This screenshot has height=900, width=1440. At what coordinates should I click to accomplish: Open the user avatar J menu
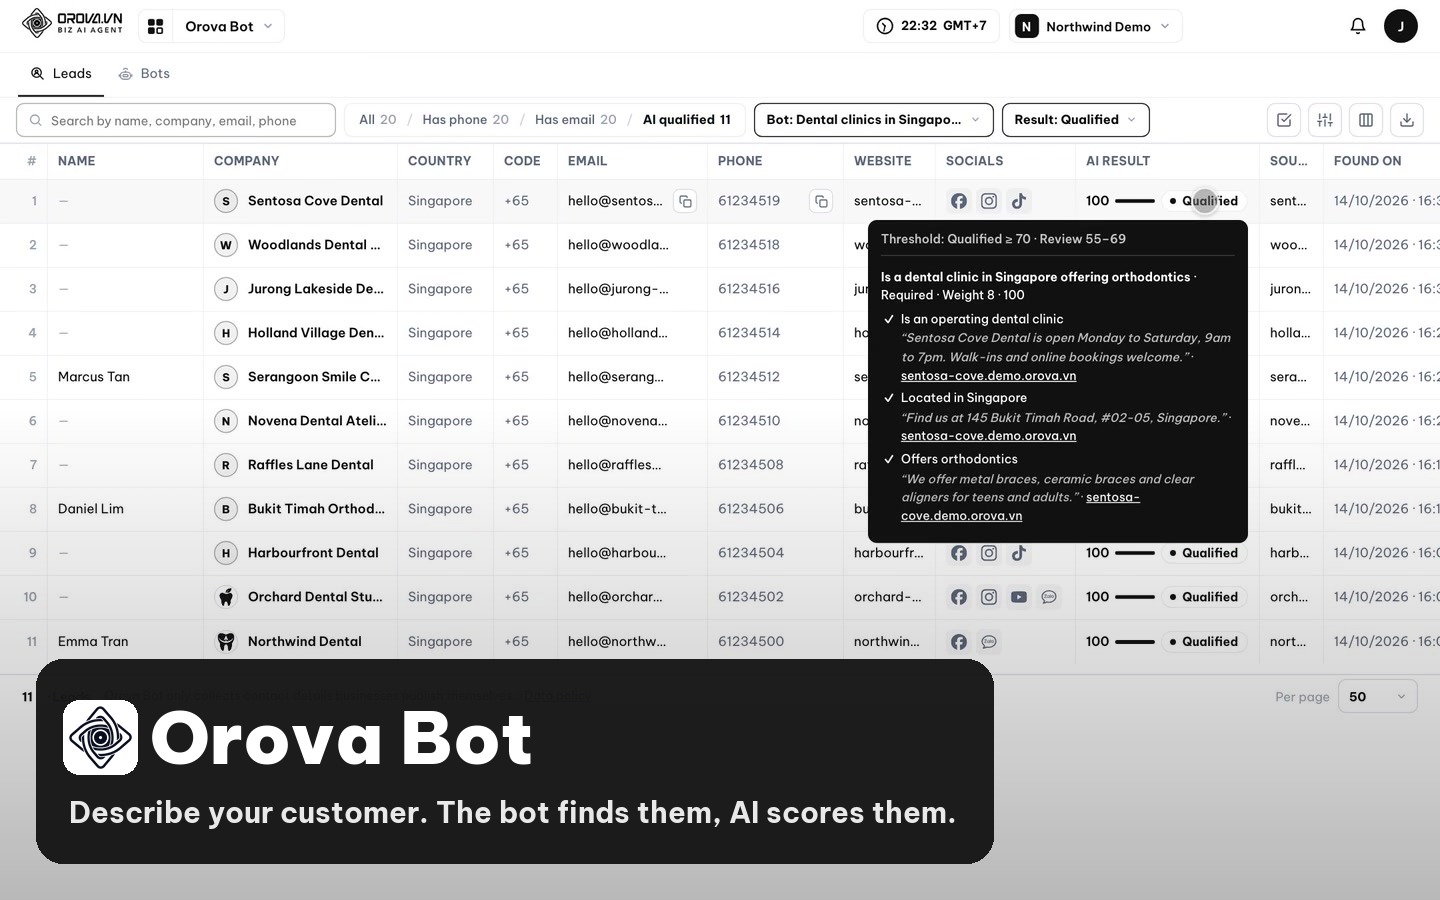pyautogui.click(x=1401, y=26)
